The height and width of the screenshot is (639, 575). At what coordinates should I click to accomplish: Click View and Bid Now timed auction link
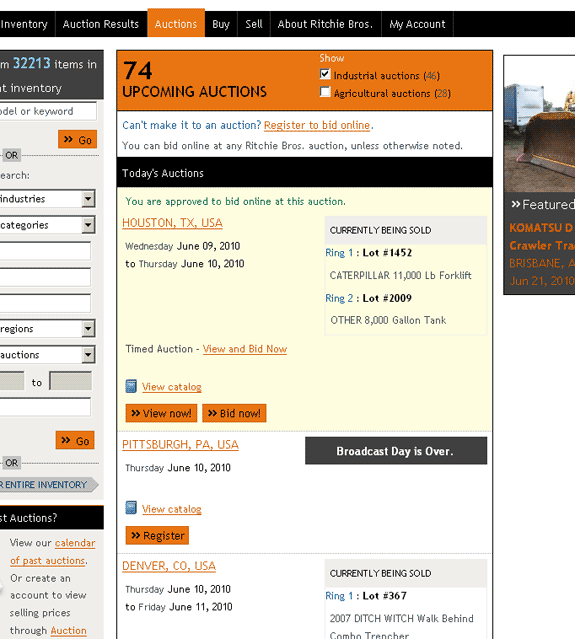245,349
